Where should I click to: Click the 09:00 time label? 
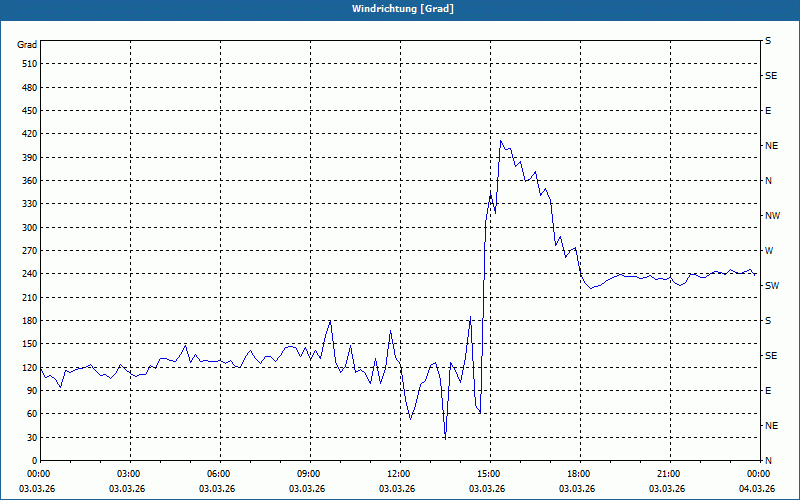point(310,474)
